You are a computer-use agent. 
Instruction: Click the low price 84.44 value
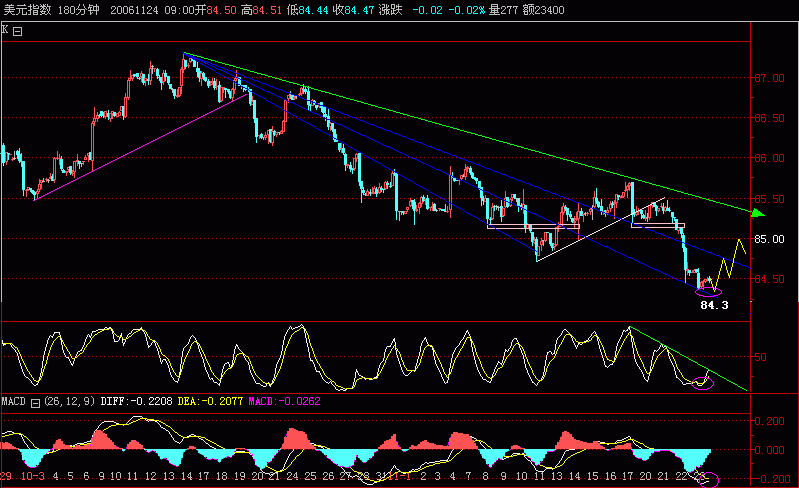[313, 10]
